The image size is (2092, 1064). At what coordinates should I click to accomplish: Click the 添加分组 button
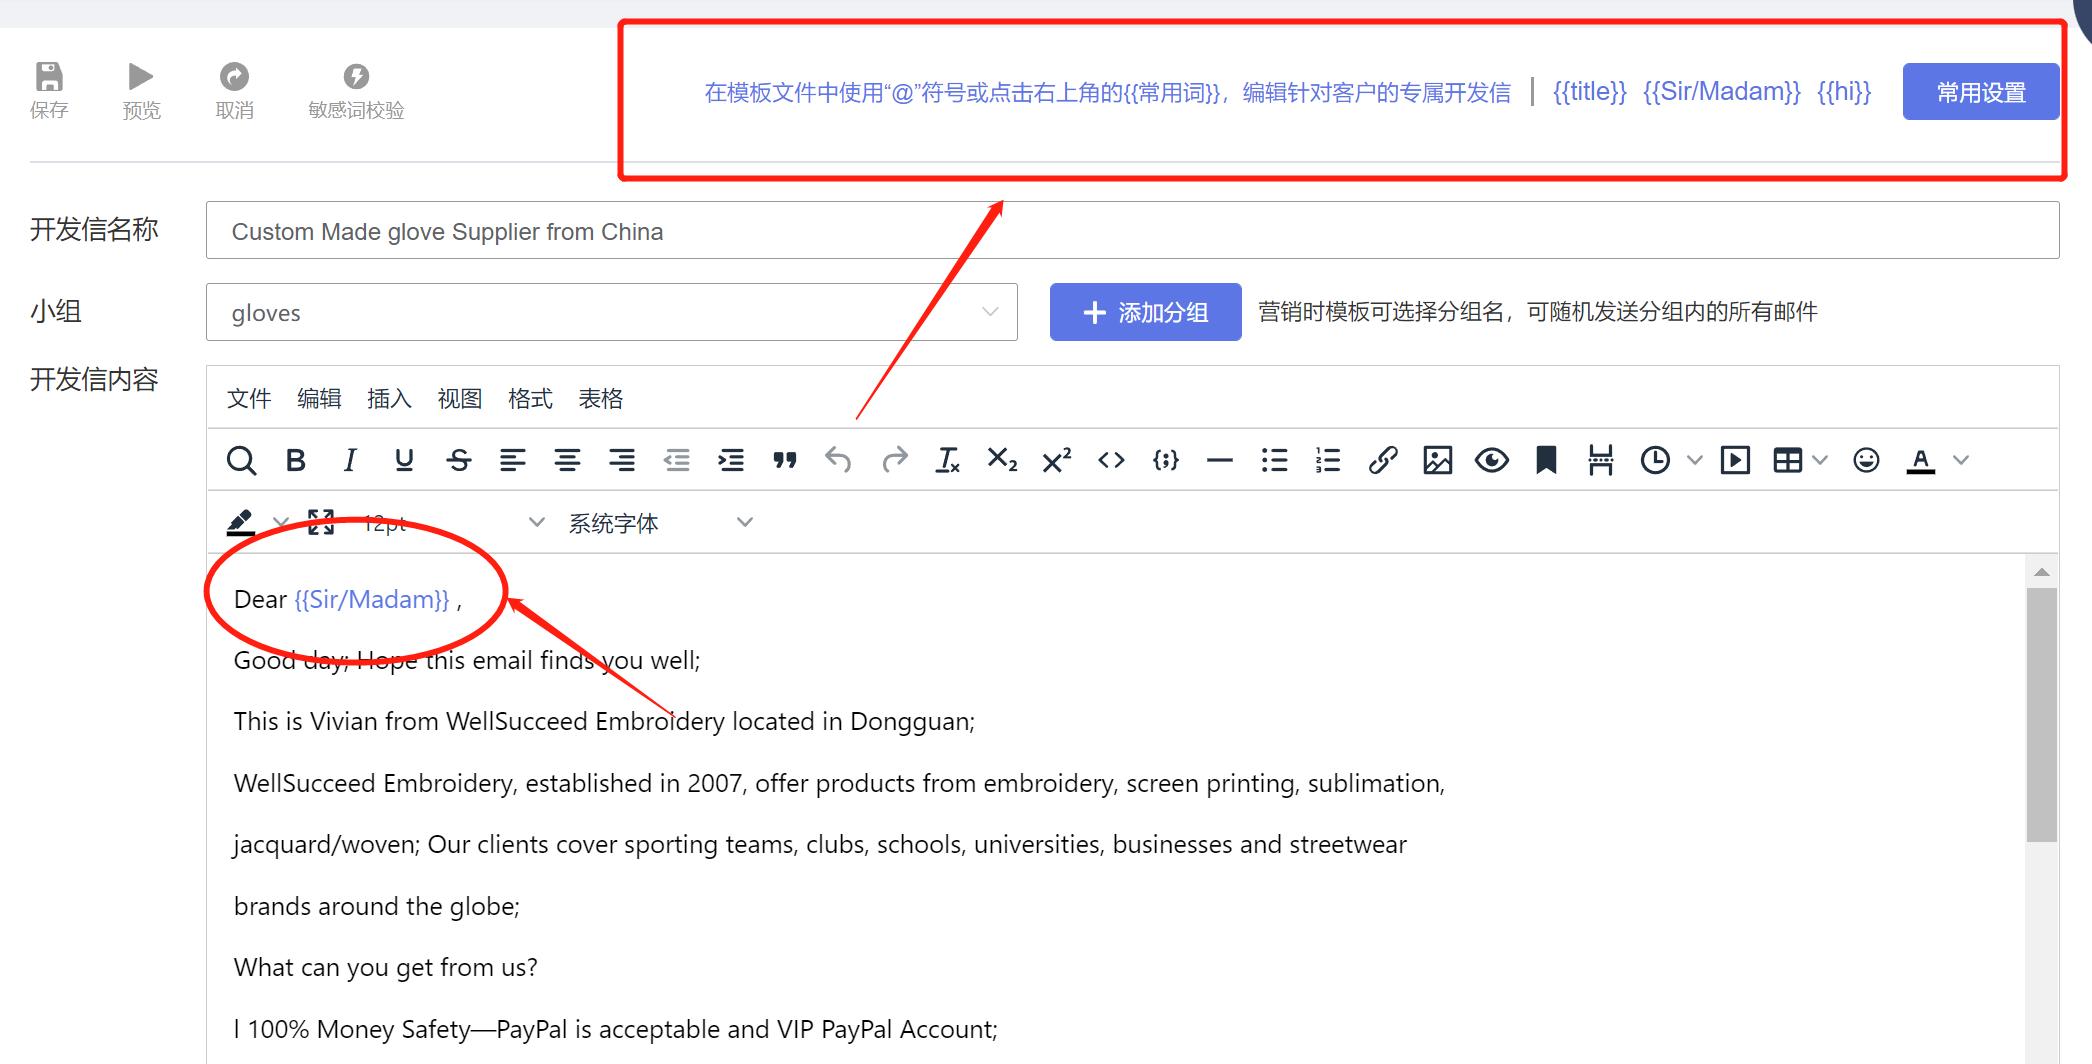tap(1145, 311)
